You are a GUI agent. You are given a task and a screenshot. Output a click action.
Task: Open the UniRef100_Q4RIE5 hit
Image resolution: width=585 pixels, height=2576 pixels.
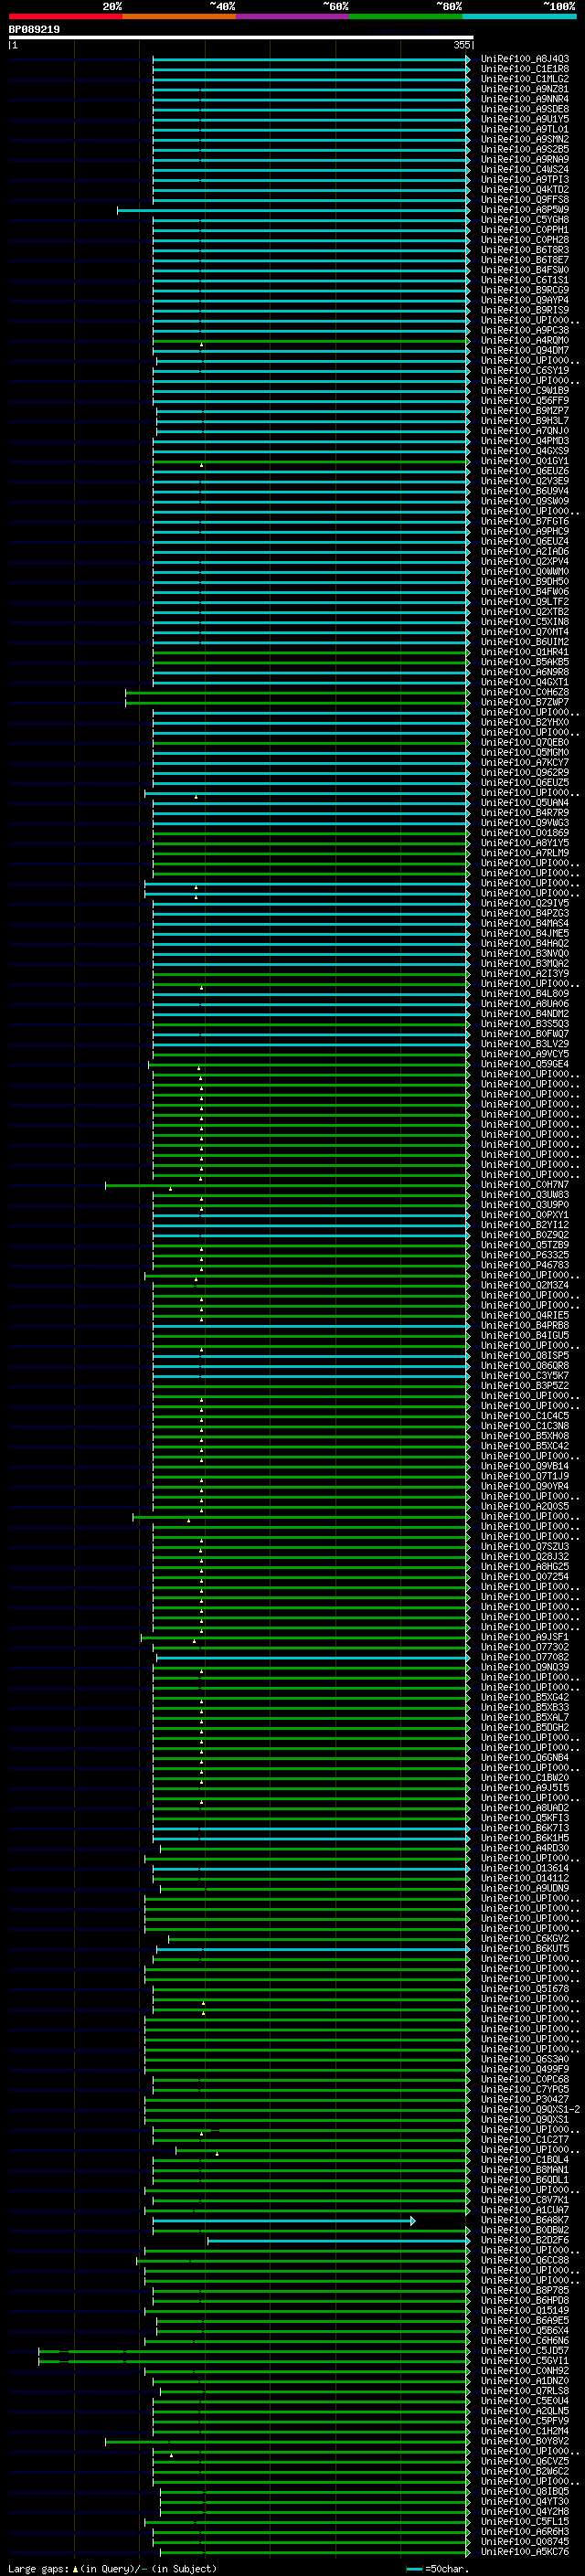pos(525,1316)
